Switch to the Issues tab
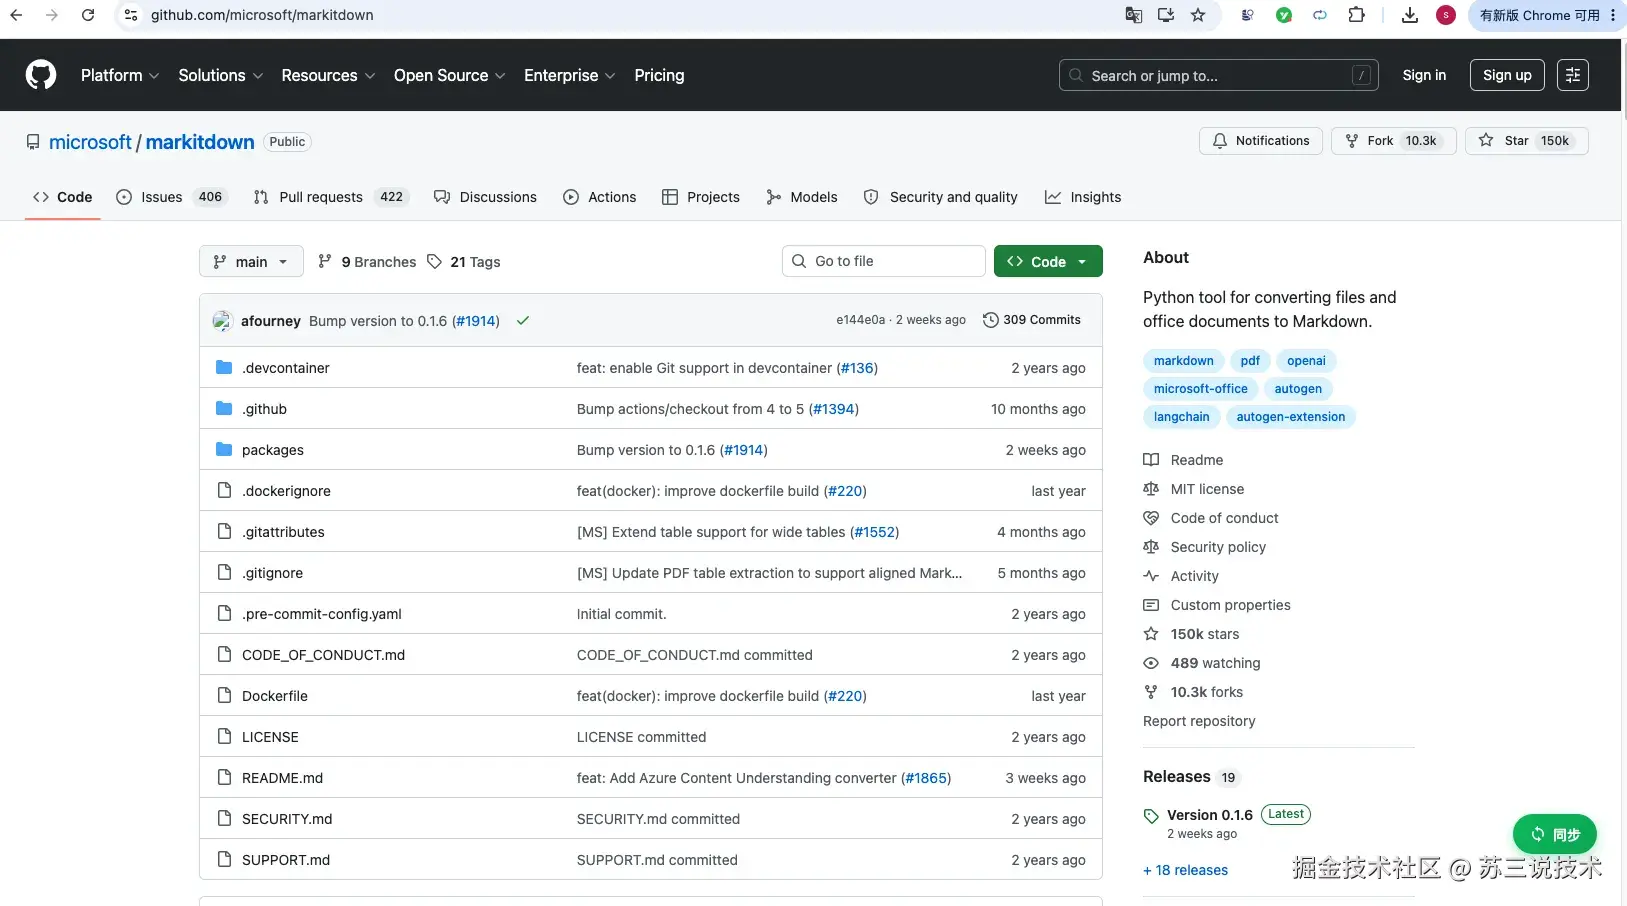 (x=172, y=197)
